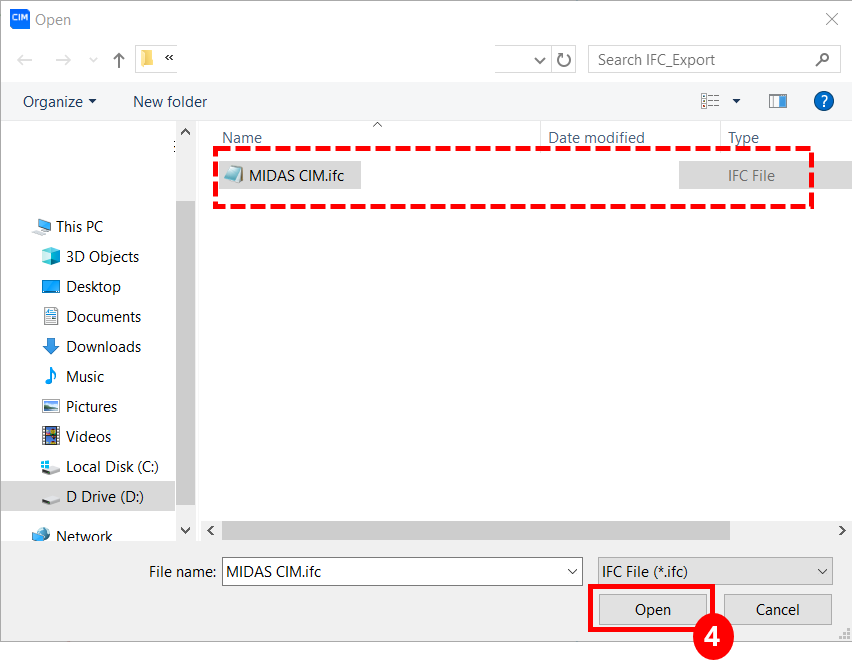Click the MIDAS CIM.ifc file icon
The image size is (852, 664).
[234, 175]
